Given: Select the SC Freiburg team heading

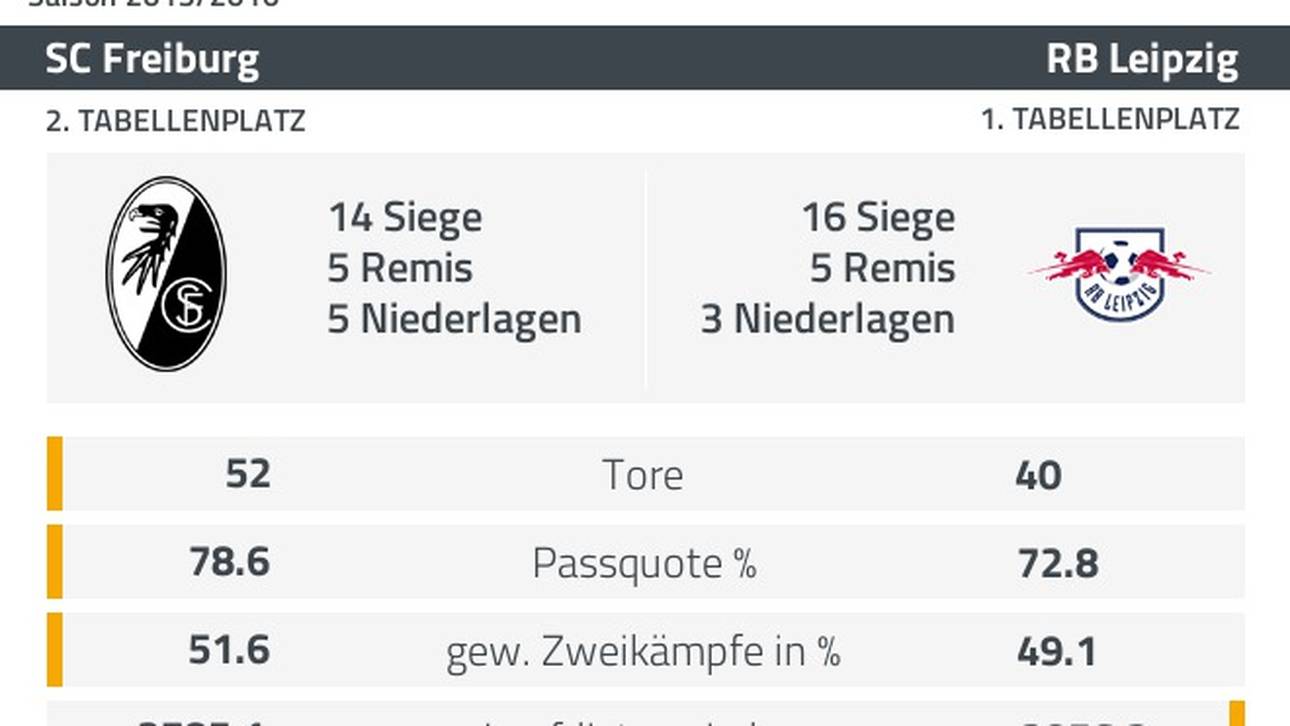Looking at the screenshot, I should point(152,60).
